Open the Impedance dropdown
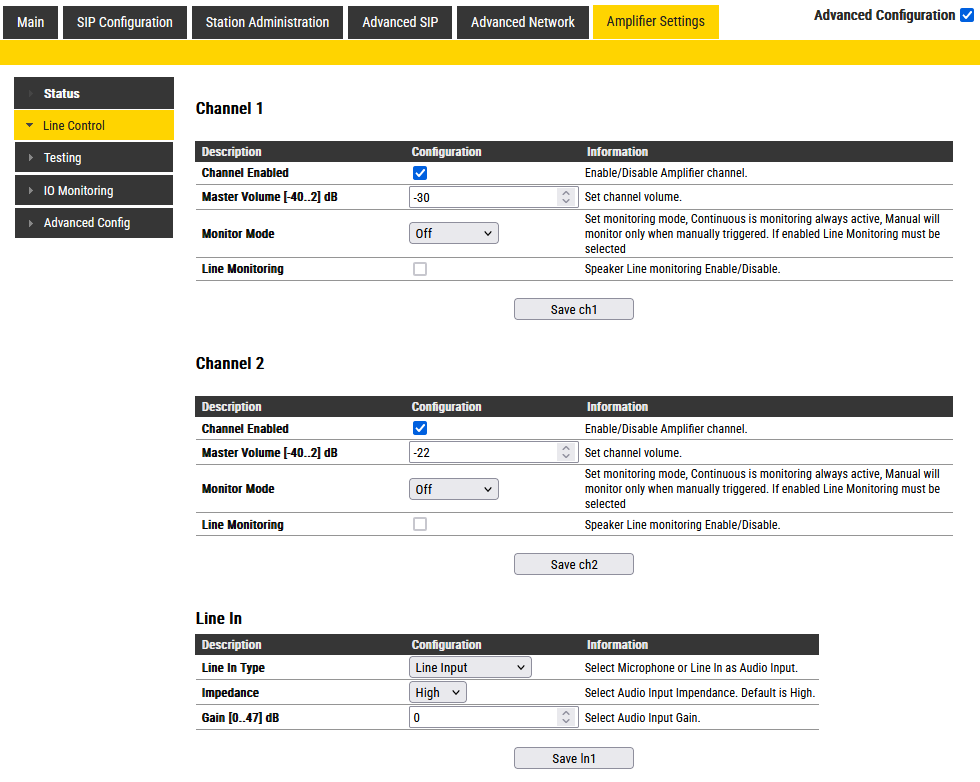 click(438, 692)
